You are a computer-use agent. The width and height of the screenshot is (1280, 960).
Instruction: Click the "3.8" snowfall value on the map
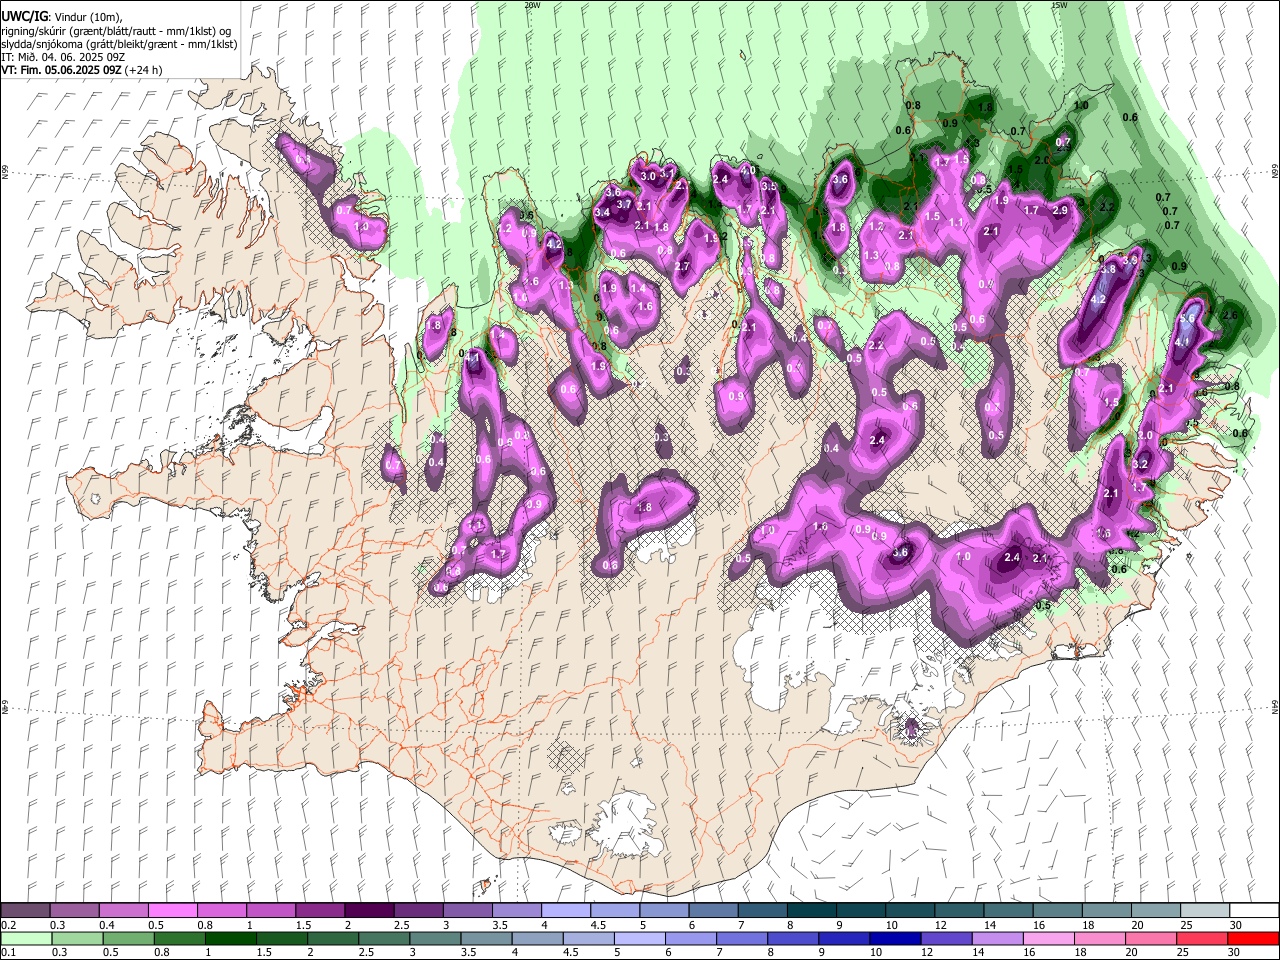(1108, 269)
